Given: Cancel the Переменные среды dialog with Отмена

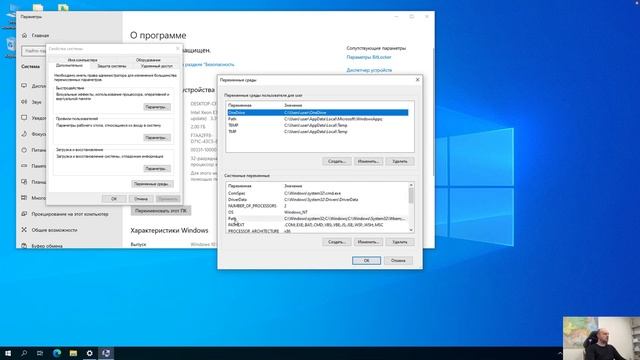Looking at the screenshot, I should pyautogui.click(x=398, y=260).
